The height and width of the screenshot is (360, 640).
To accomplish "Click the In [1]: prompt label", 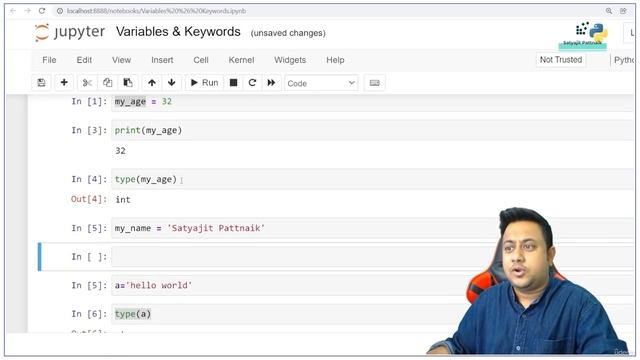I will pyautogui.click(x=89, y=102).
